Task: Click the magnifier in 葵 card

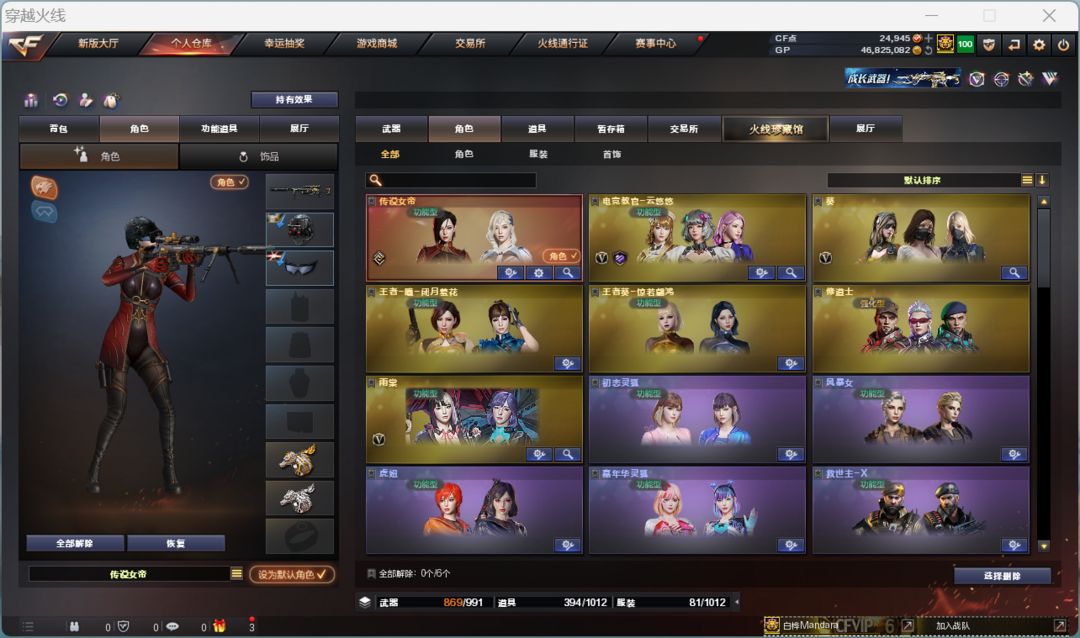Action: (1014, 273)
